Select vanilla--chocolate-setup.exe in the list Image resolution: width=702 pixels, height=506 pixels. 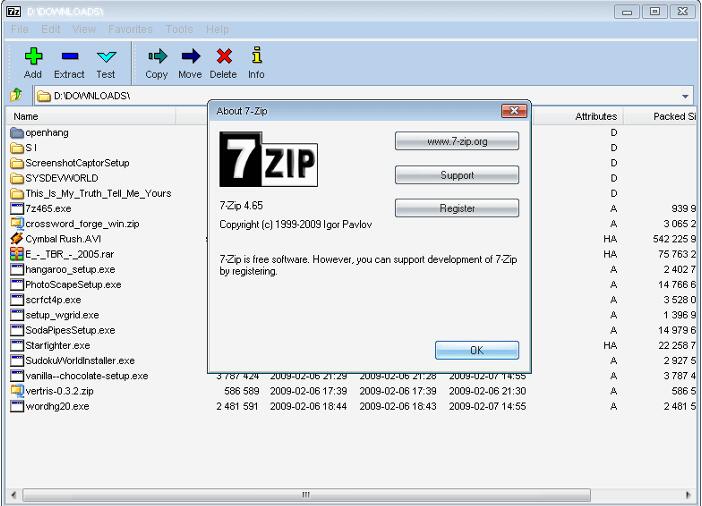(87, 376)
